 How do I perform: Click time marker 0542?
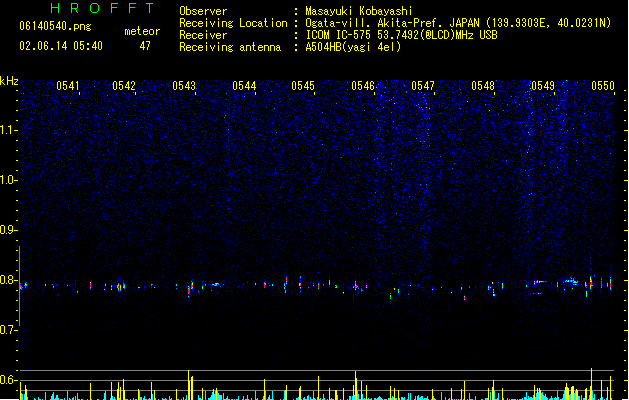[124, 86]
